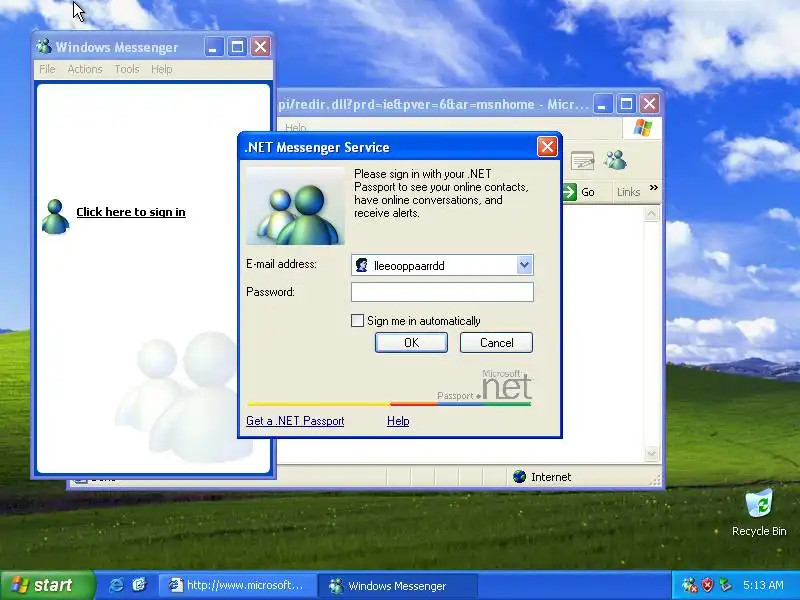Image resolution: width=800 pixels, height=600 pixels.
Task: Click the user icon in E-mail address field
Action: click(x=362, y=265)
